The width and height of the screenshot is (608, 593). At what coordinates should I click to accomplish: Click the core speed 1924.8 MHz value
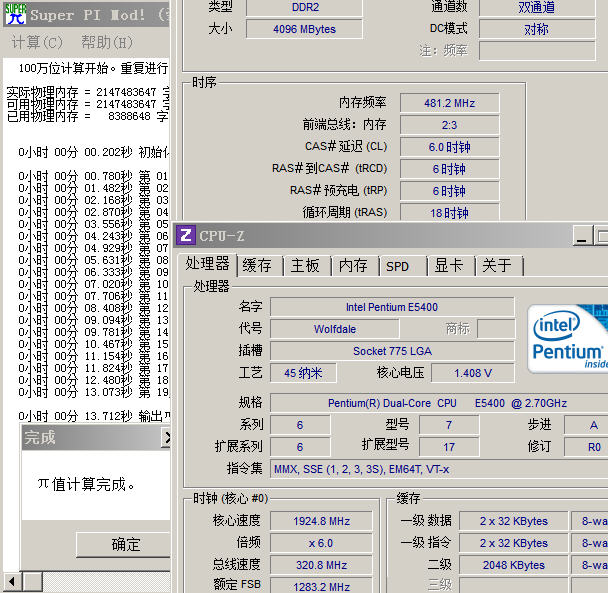[321, 521]
